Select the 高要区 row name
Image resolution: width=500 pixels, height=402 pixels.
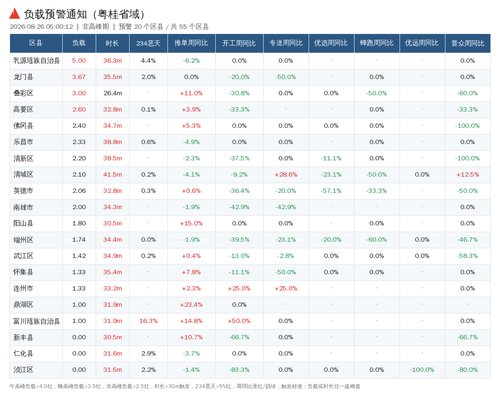pos(23,110)
